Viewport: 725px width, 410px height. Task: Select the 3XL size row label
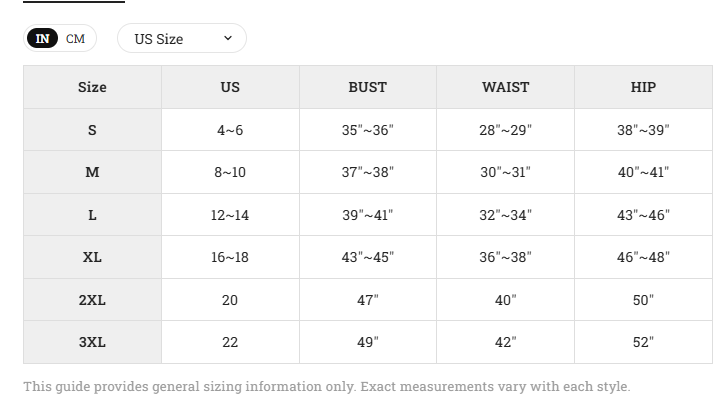coord(92,342)
